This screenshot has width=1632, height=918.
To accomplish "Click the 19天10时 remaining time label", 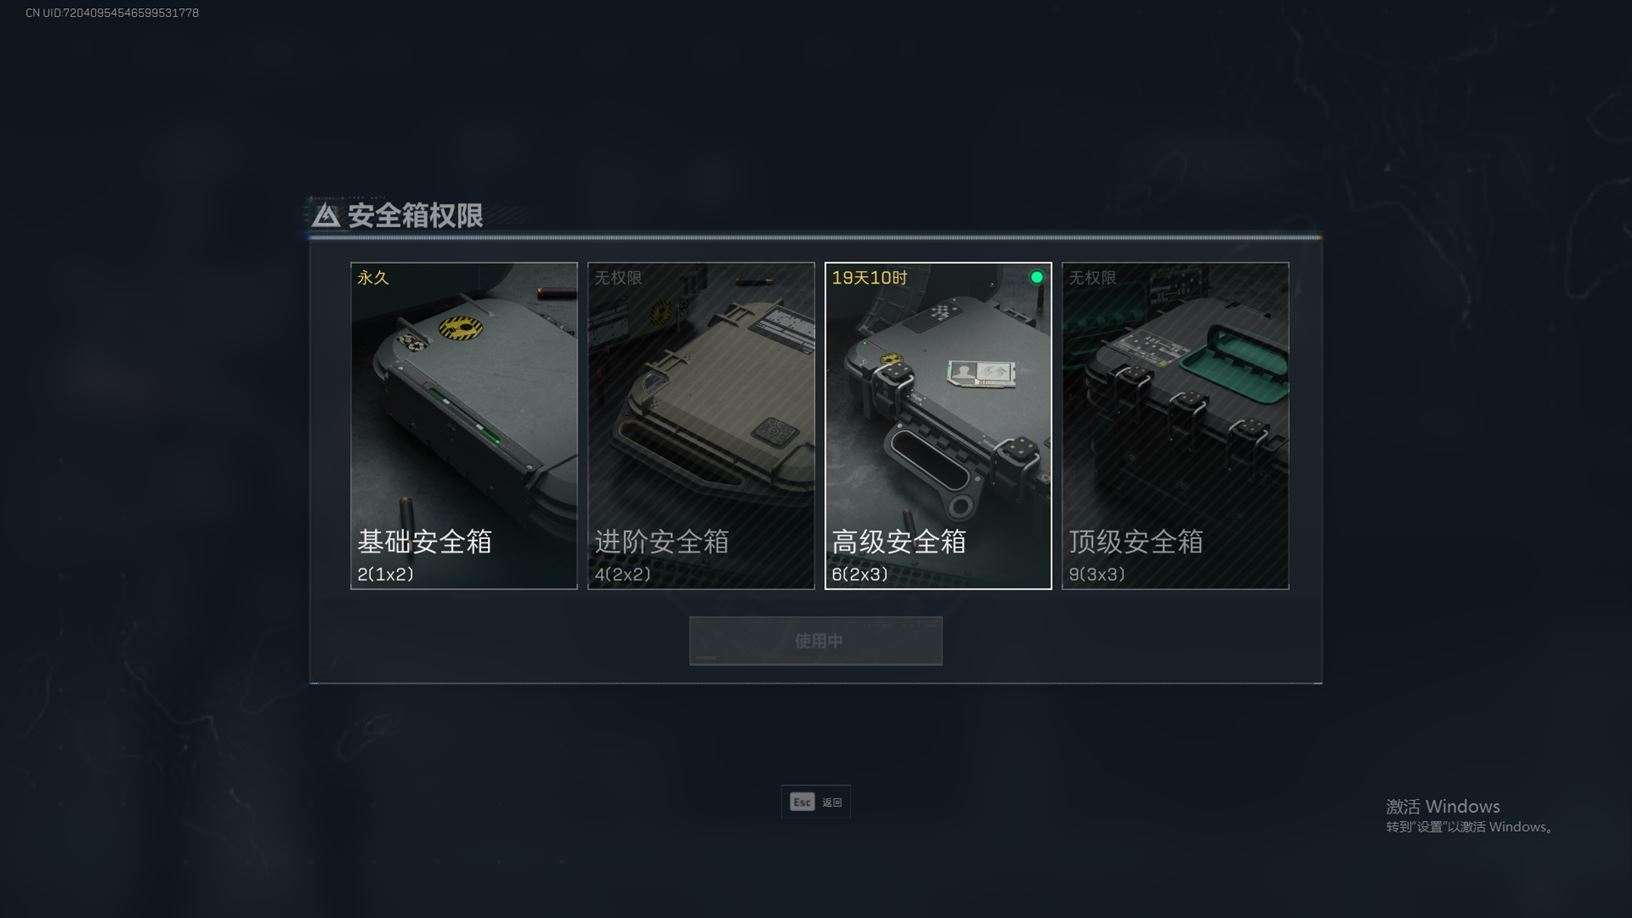I will tap(870, 277).
